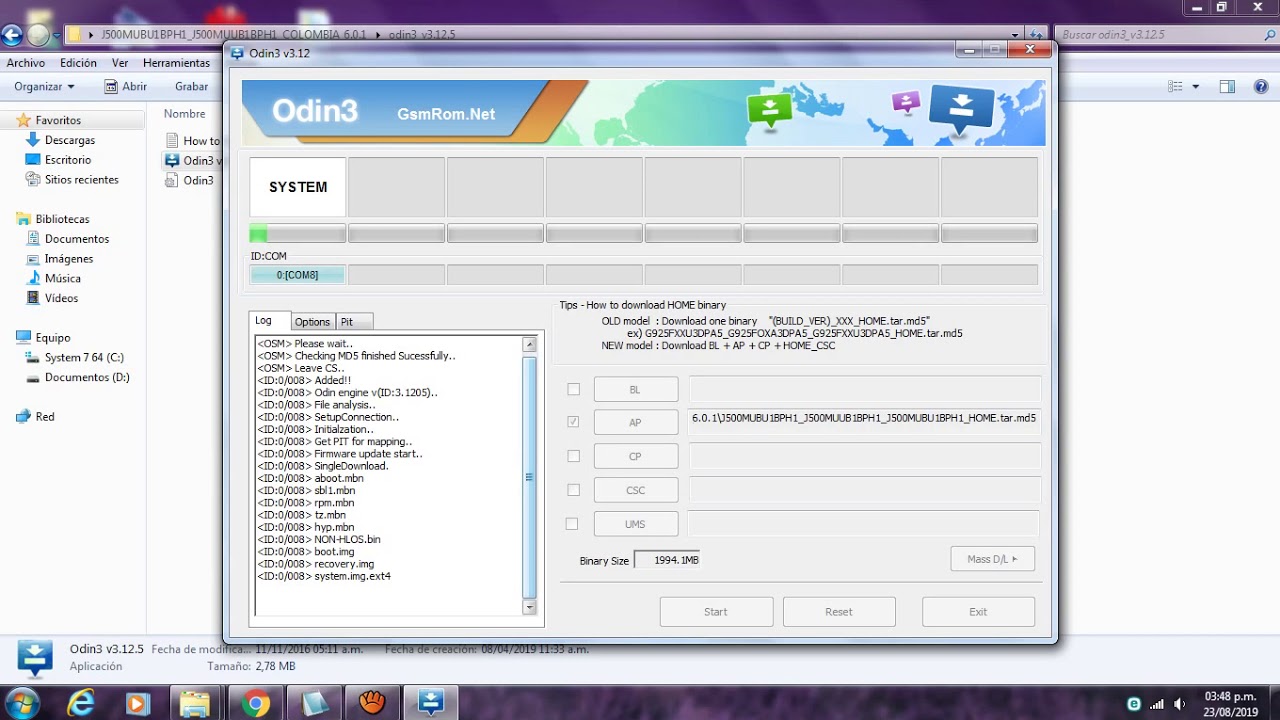Click the Reset button in Odin3

pyautogui.click(x=839, y=612)
